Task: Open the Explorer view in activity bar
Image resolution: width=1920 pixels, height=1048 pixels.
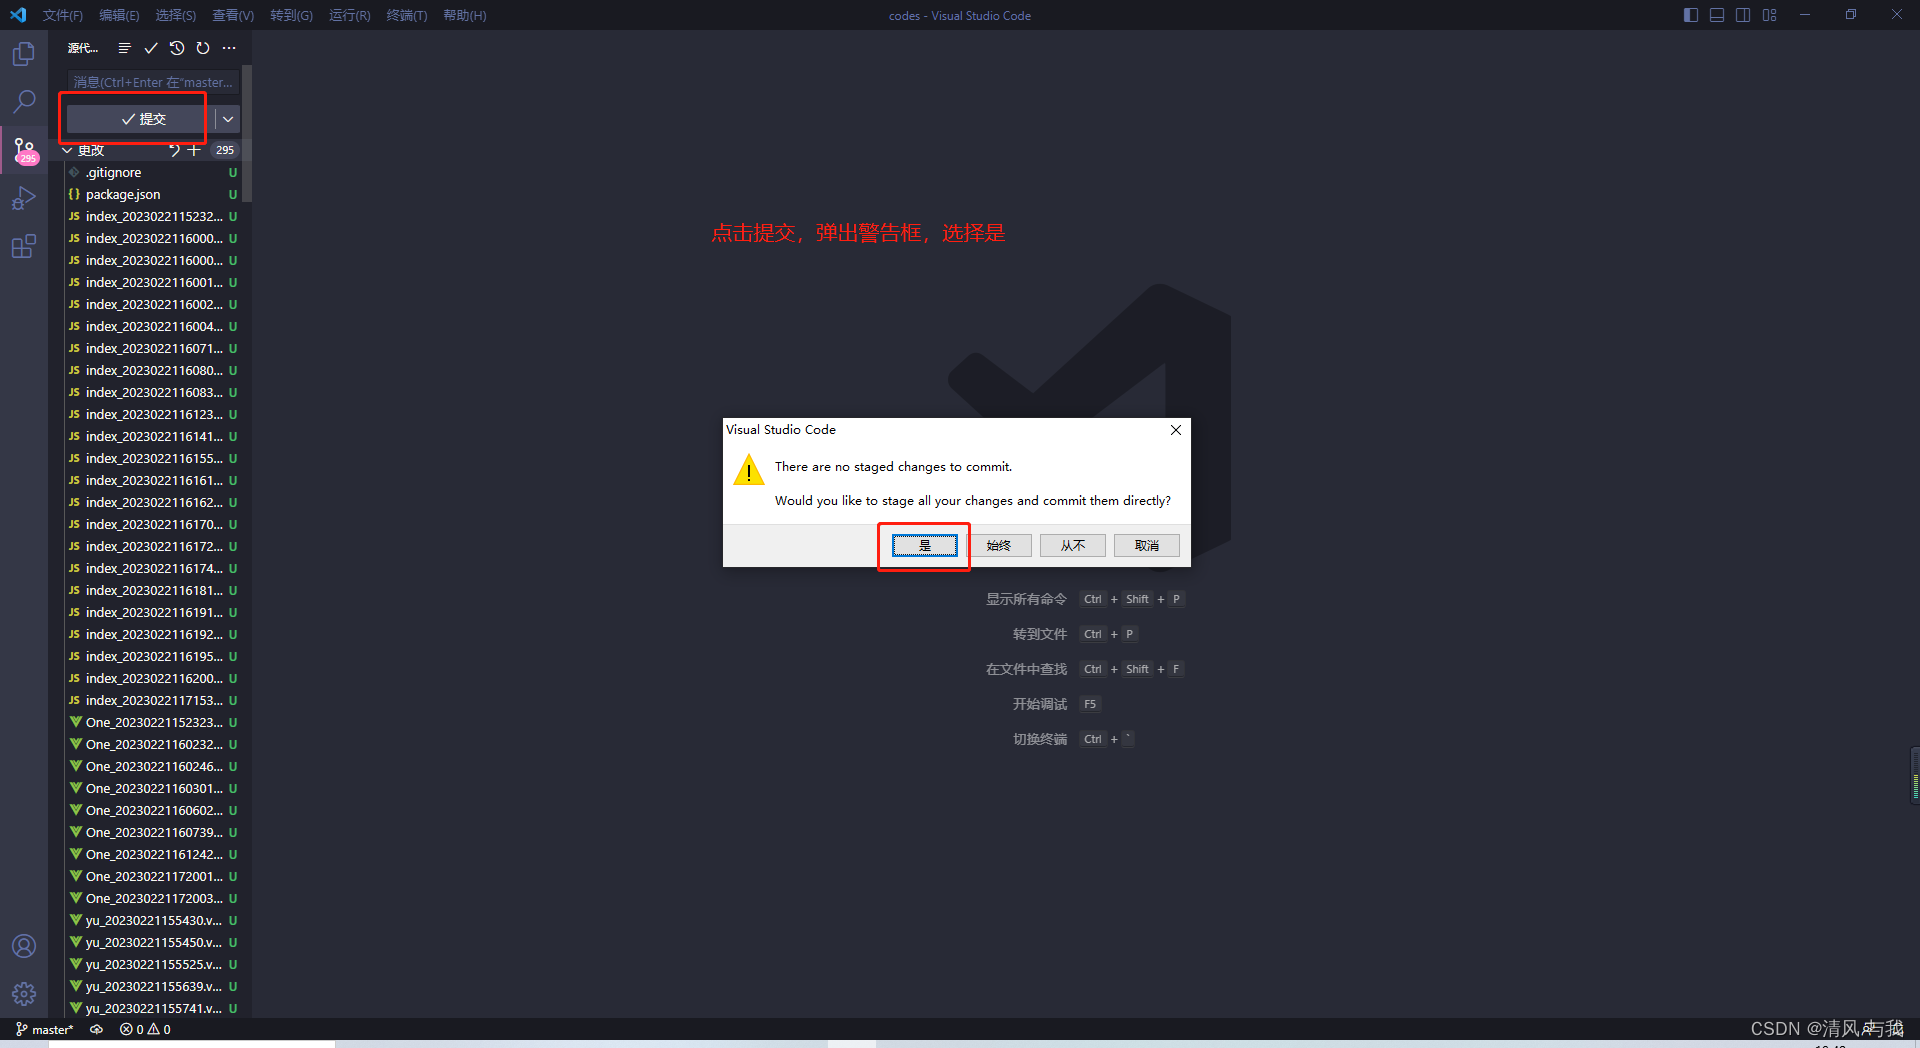Action: pyautogui.click(x=24, y=54)
